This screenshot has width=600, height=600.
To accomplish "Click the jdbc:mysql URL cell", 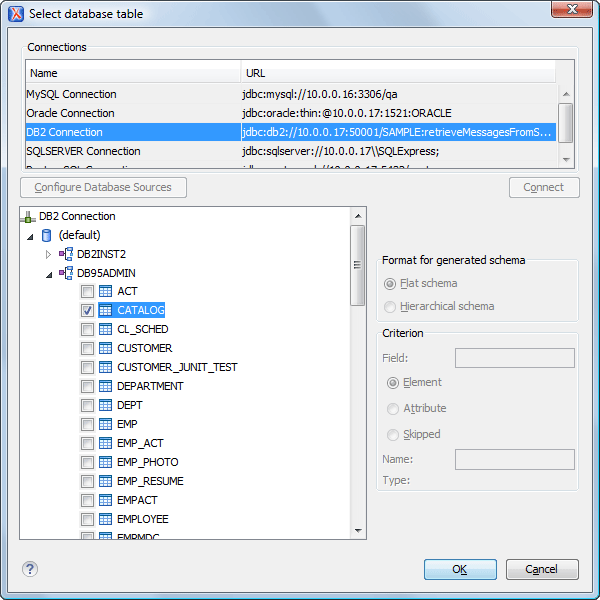I will click(x=398, y=94).
